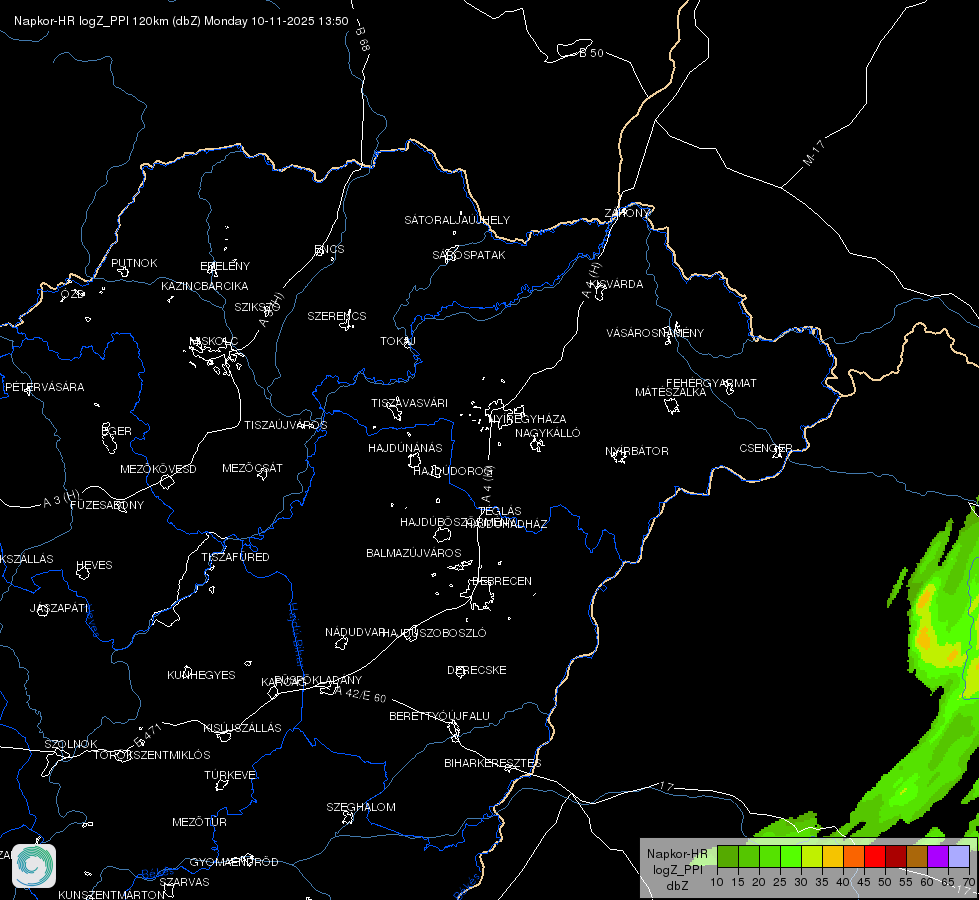Click the 'A 42/E 60' road label
979x900 pixels.
(361, 694)
